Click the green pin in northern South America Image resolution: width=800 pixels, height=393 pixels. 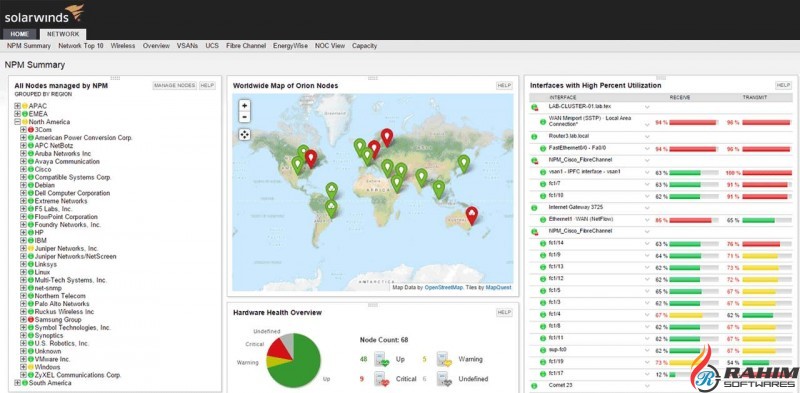(x=332, y=191)
